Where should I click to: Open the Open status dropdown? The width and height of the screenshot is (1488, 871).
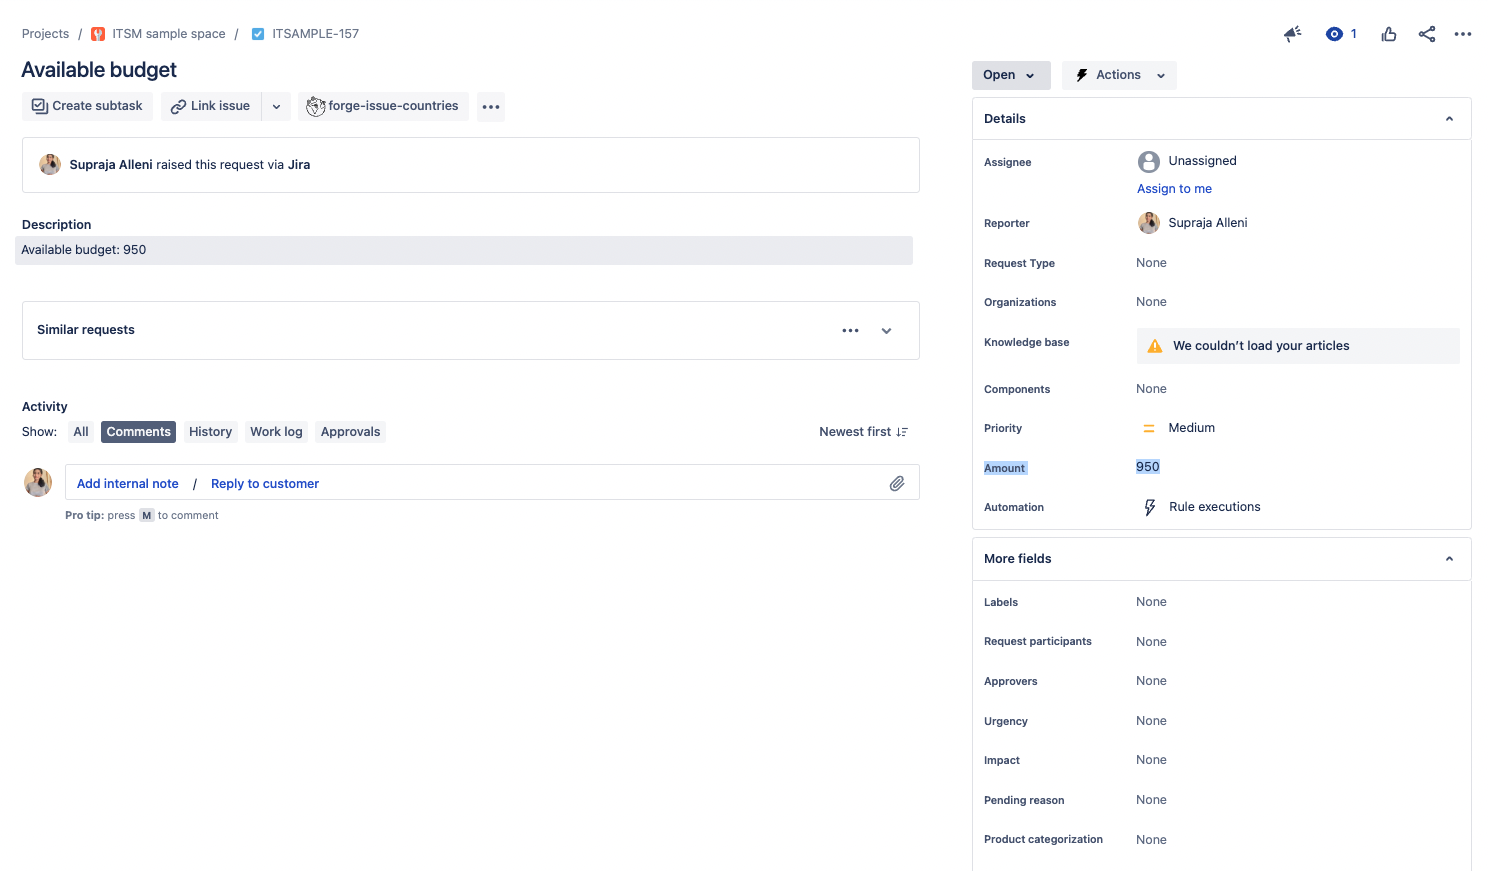tap(1010, 75)
